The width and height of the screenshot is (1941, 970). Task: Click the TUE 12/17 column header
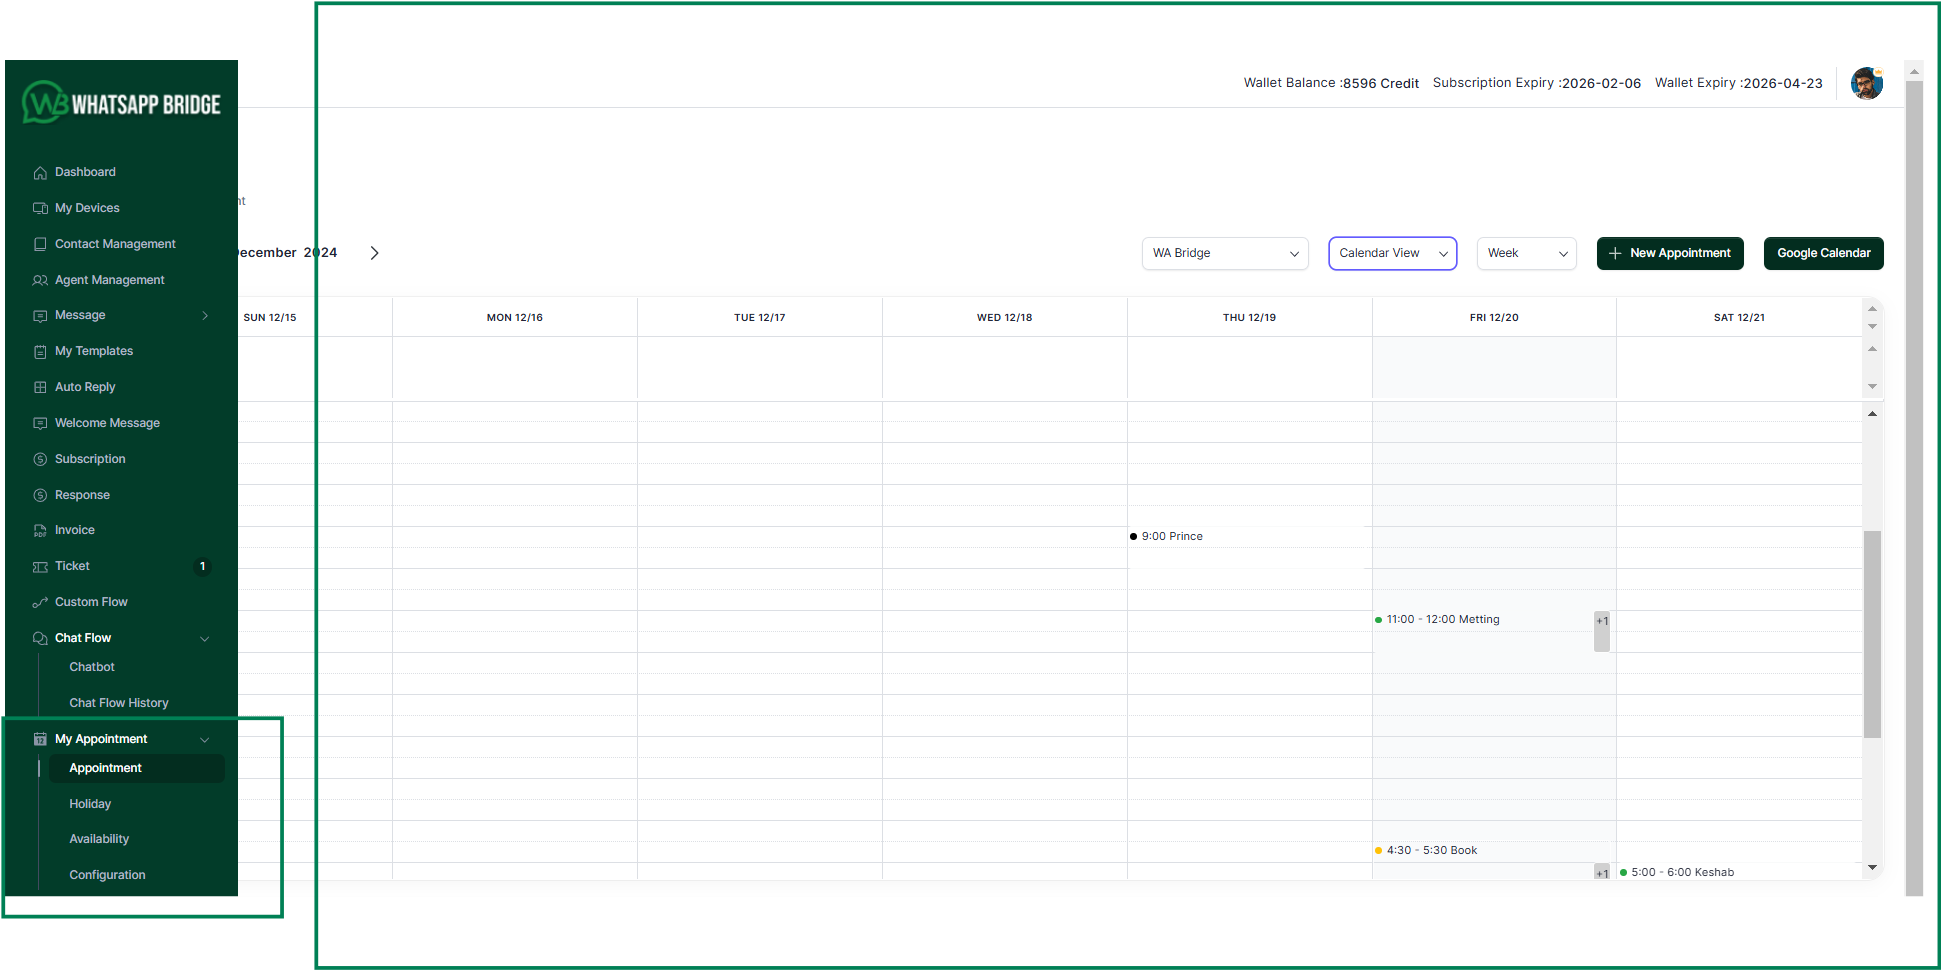(760, 317)
